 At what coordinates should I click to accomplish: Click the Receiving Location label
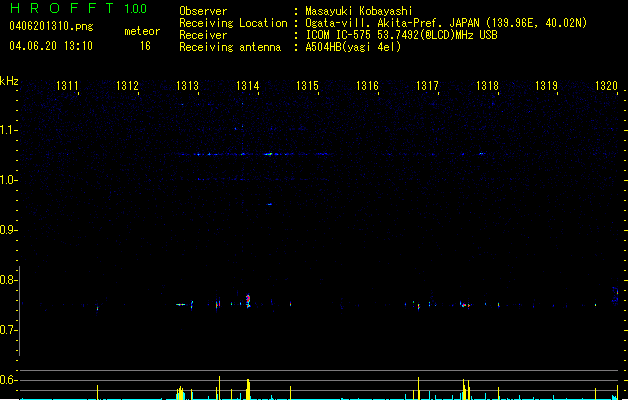coord(233,23)
